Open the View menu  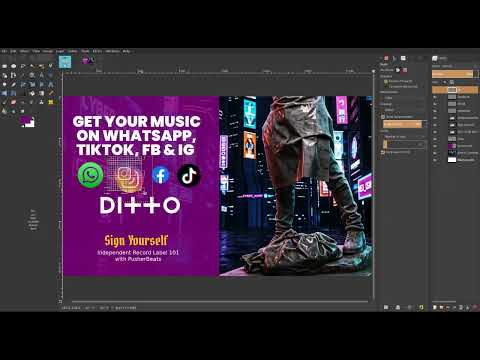pos(36,51)
